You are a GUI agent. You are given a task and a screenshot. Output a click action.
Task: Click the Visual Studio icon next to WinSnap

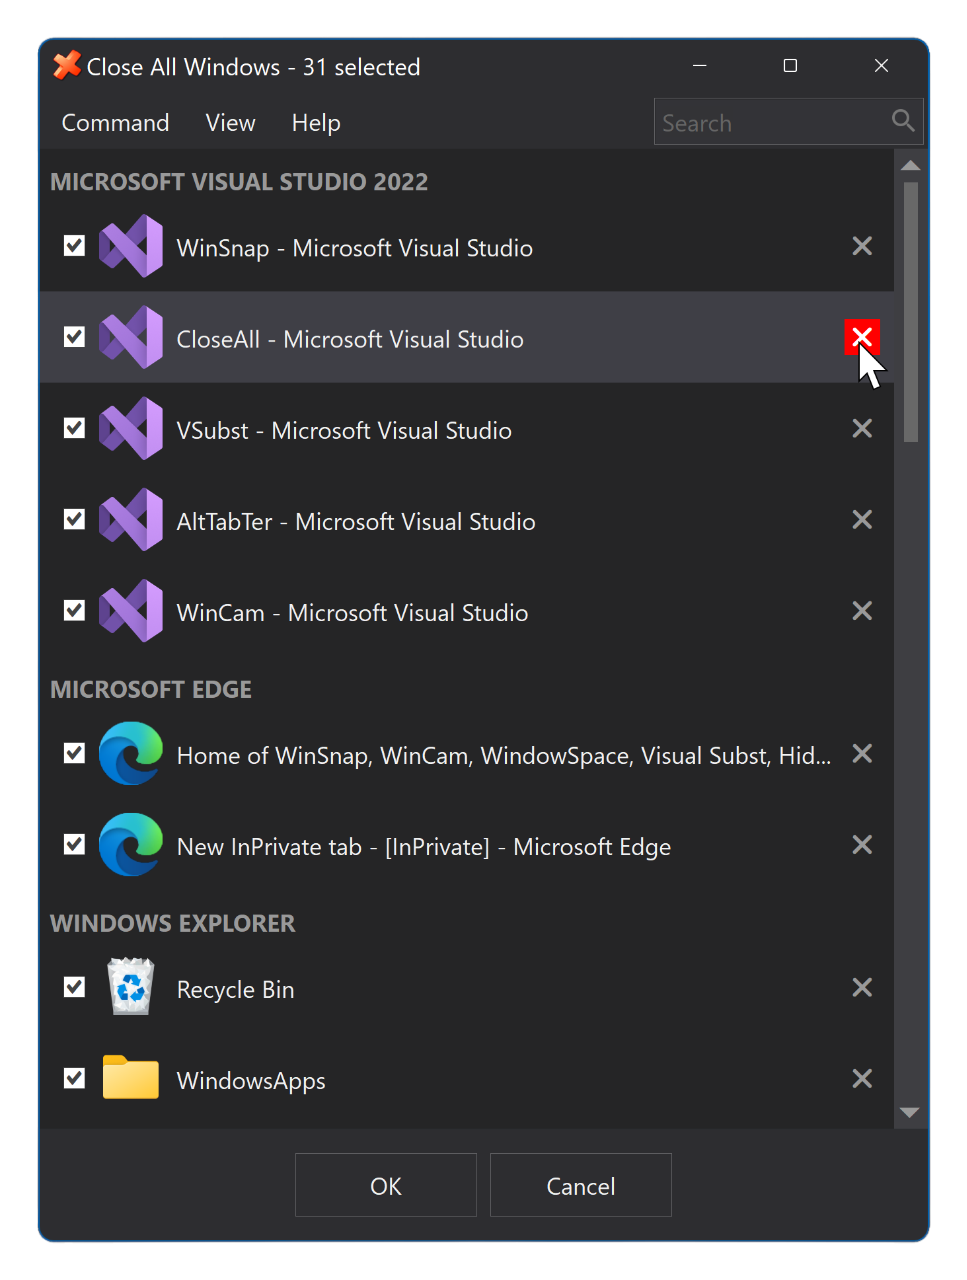pyautogui.click(x=131, y=246)
